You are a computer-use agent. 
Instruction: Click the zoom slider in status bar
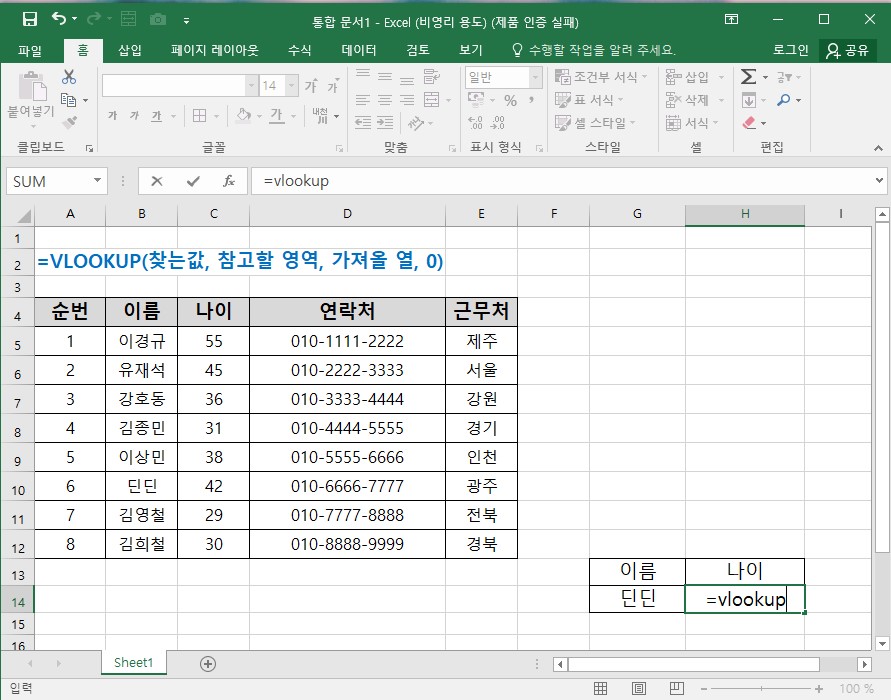[761, 689]
